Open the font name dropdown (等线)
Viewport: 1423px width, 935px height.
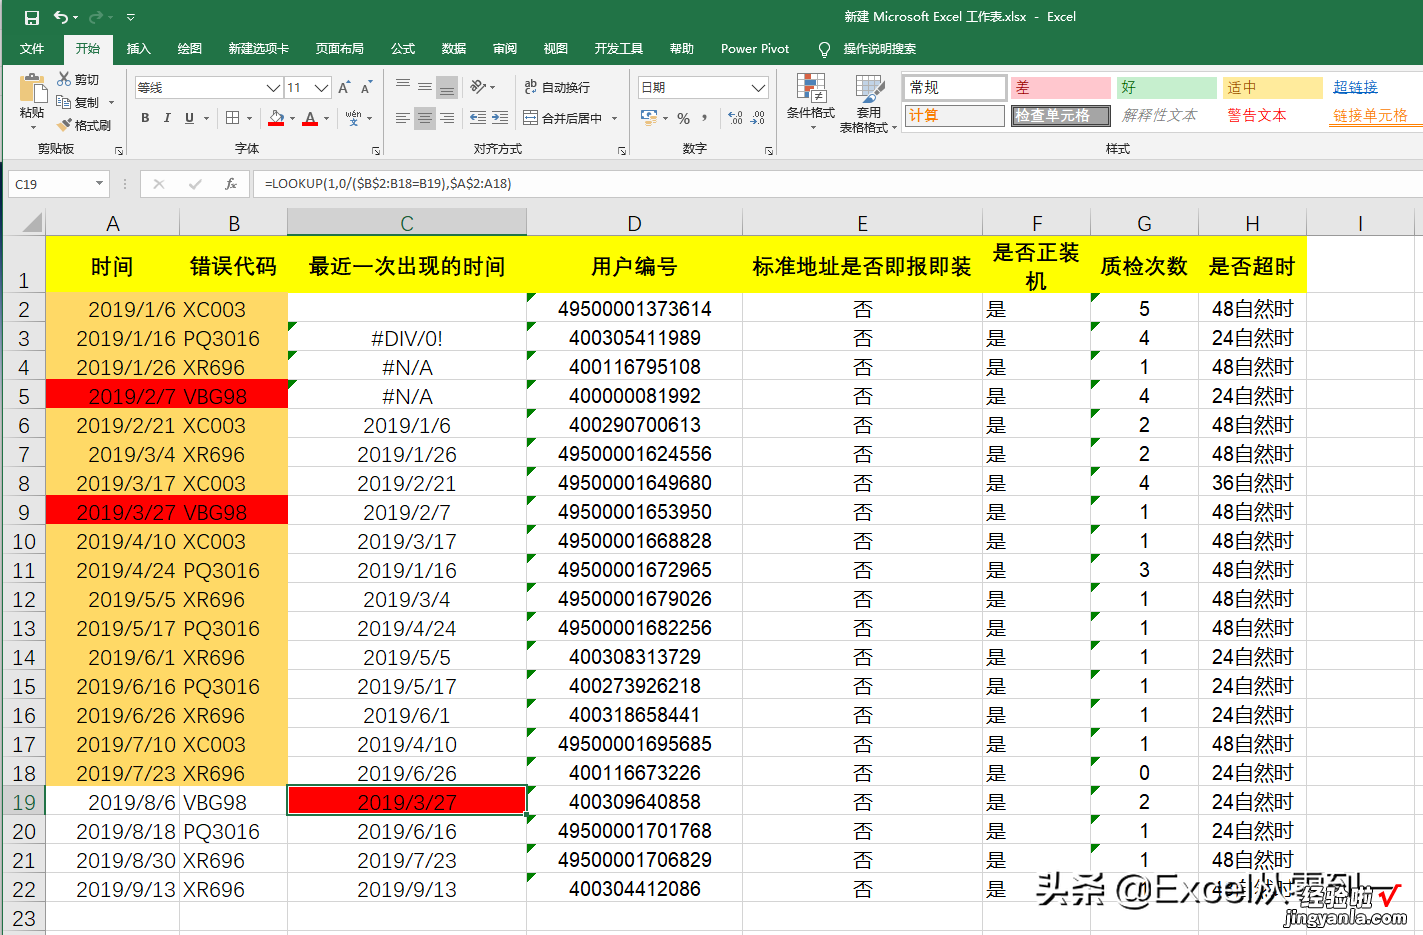(x=273, y=88)
